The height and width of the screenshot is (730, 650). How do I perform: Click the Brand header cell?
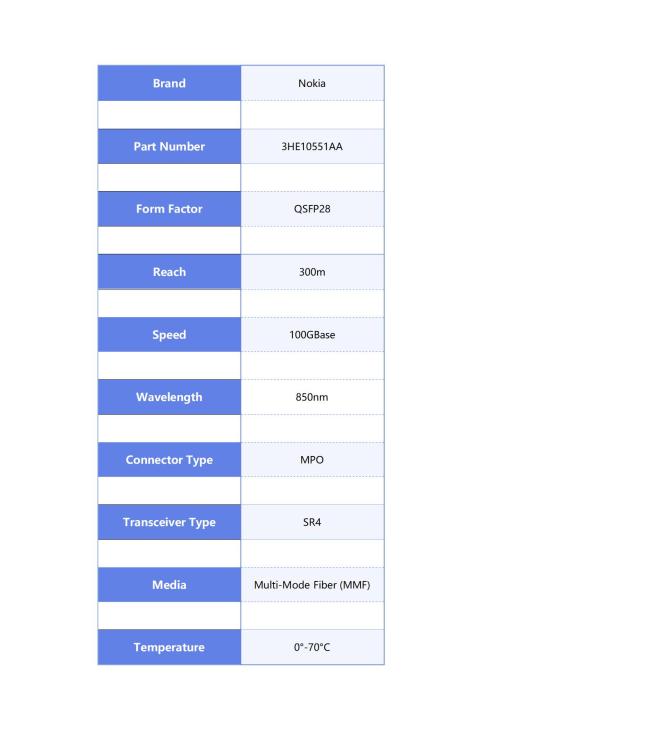point(169,83)
